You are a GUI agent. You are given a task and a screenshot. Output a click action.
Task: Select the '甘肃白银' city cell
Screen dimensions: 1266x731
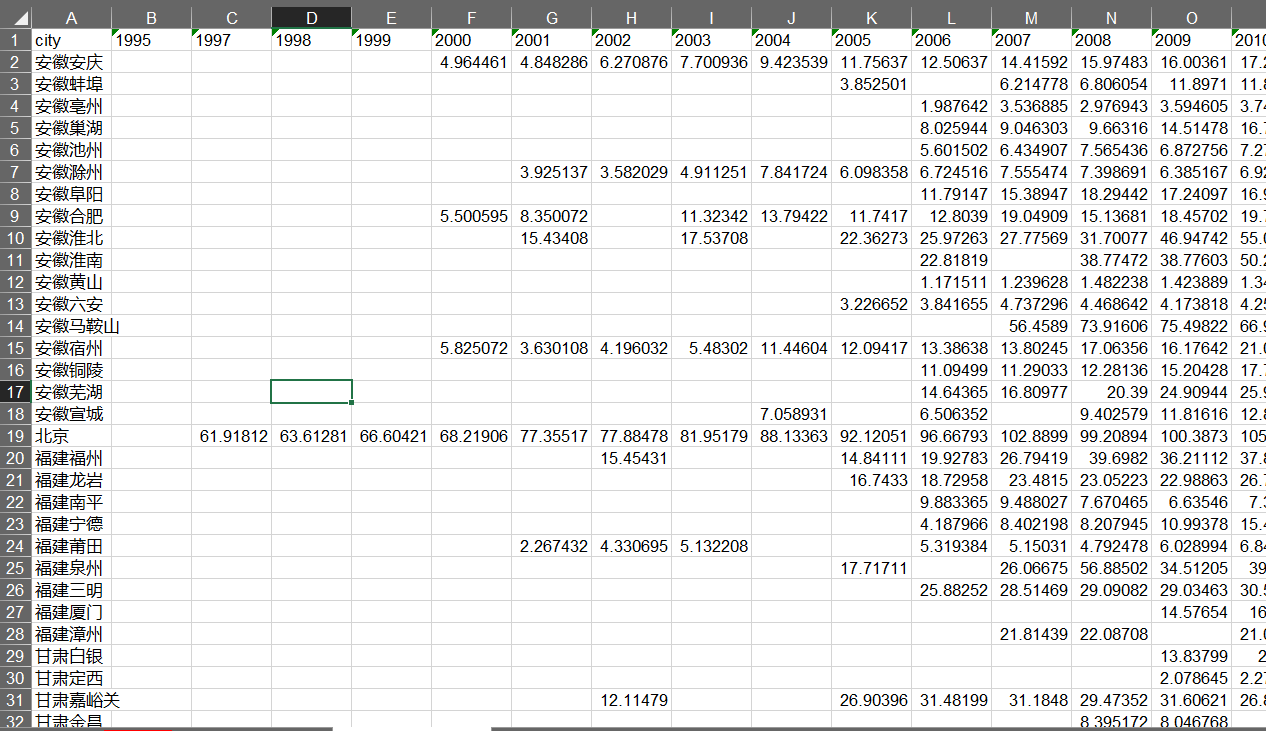point(71,656)
